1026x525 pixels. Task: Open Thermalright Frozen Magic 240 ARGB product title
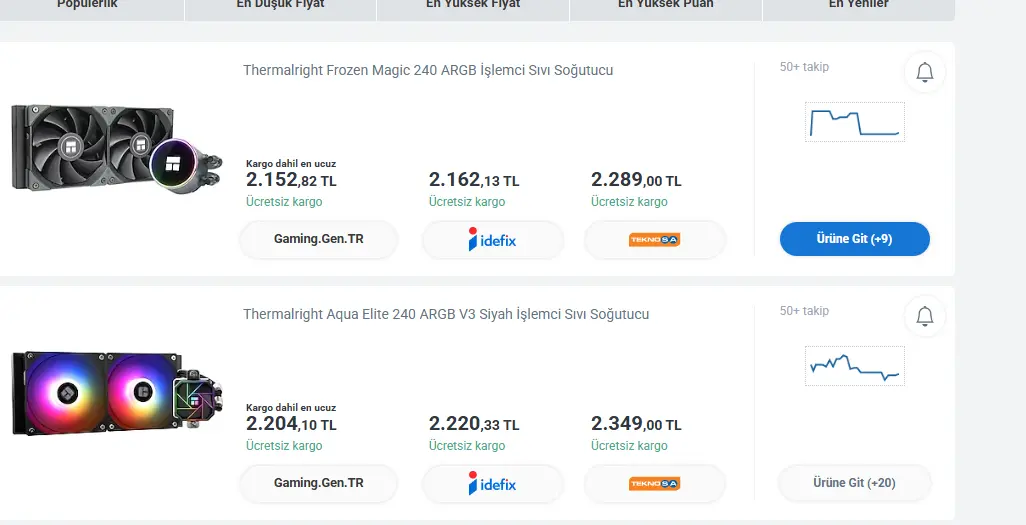[428, 70]
